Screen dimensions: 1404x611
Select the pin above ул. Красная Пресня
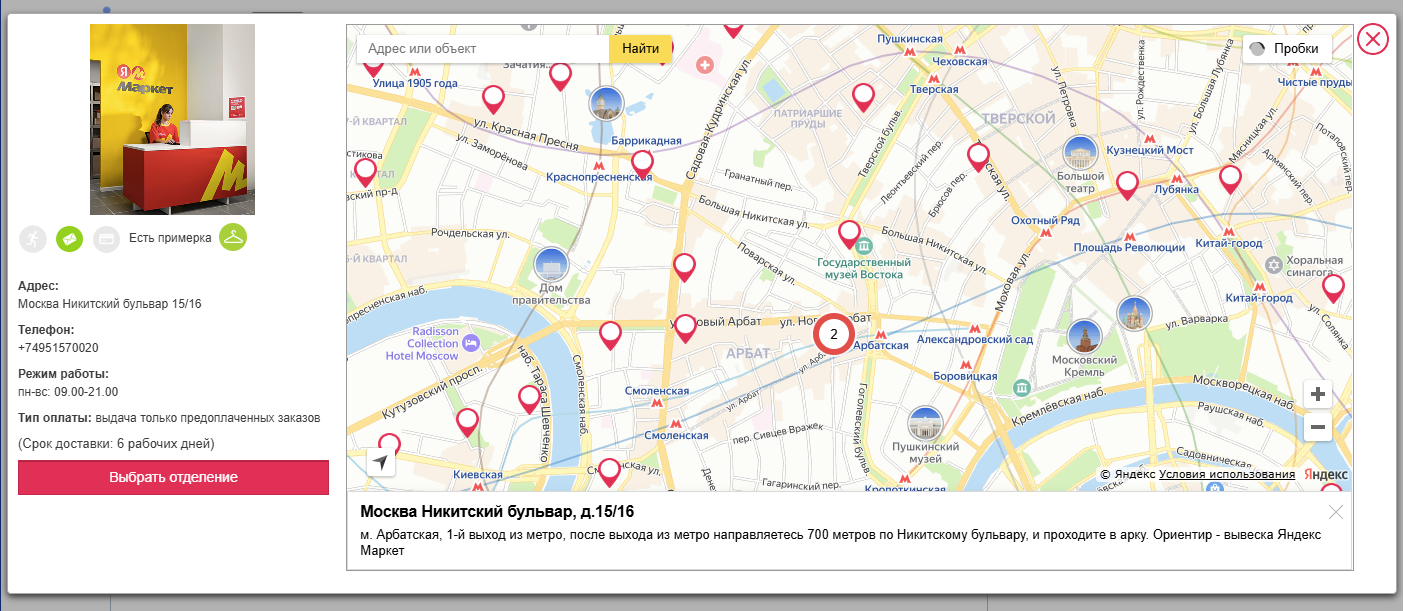pyautogui.click(x=493, y=100)
